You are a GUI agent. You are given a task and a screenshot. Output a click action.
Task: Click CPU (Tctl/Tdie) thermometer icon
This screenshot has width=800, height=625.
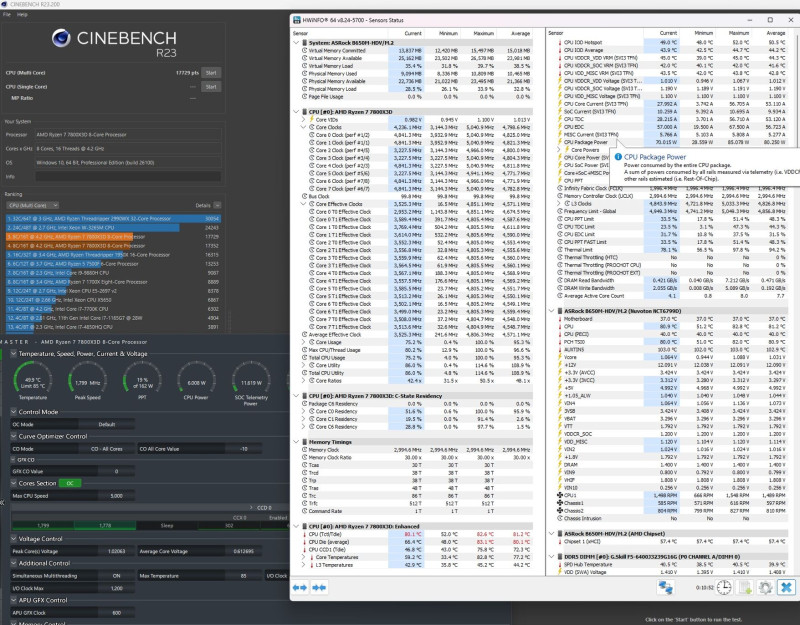click(x=305, y=534)
